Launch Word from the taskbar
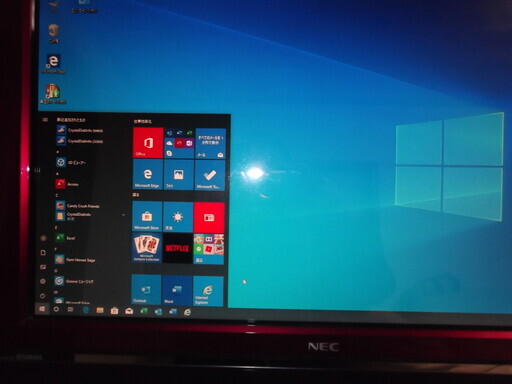Viewport: 512px width, 384px height. click(173, 312)
